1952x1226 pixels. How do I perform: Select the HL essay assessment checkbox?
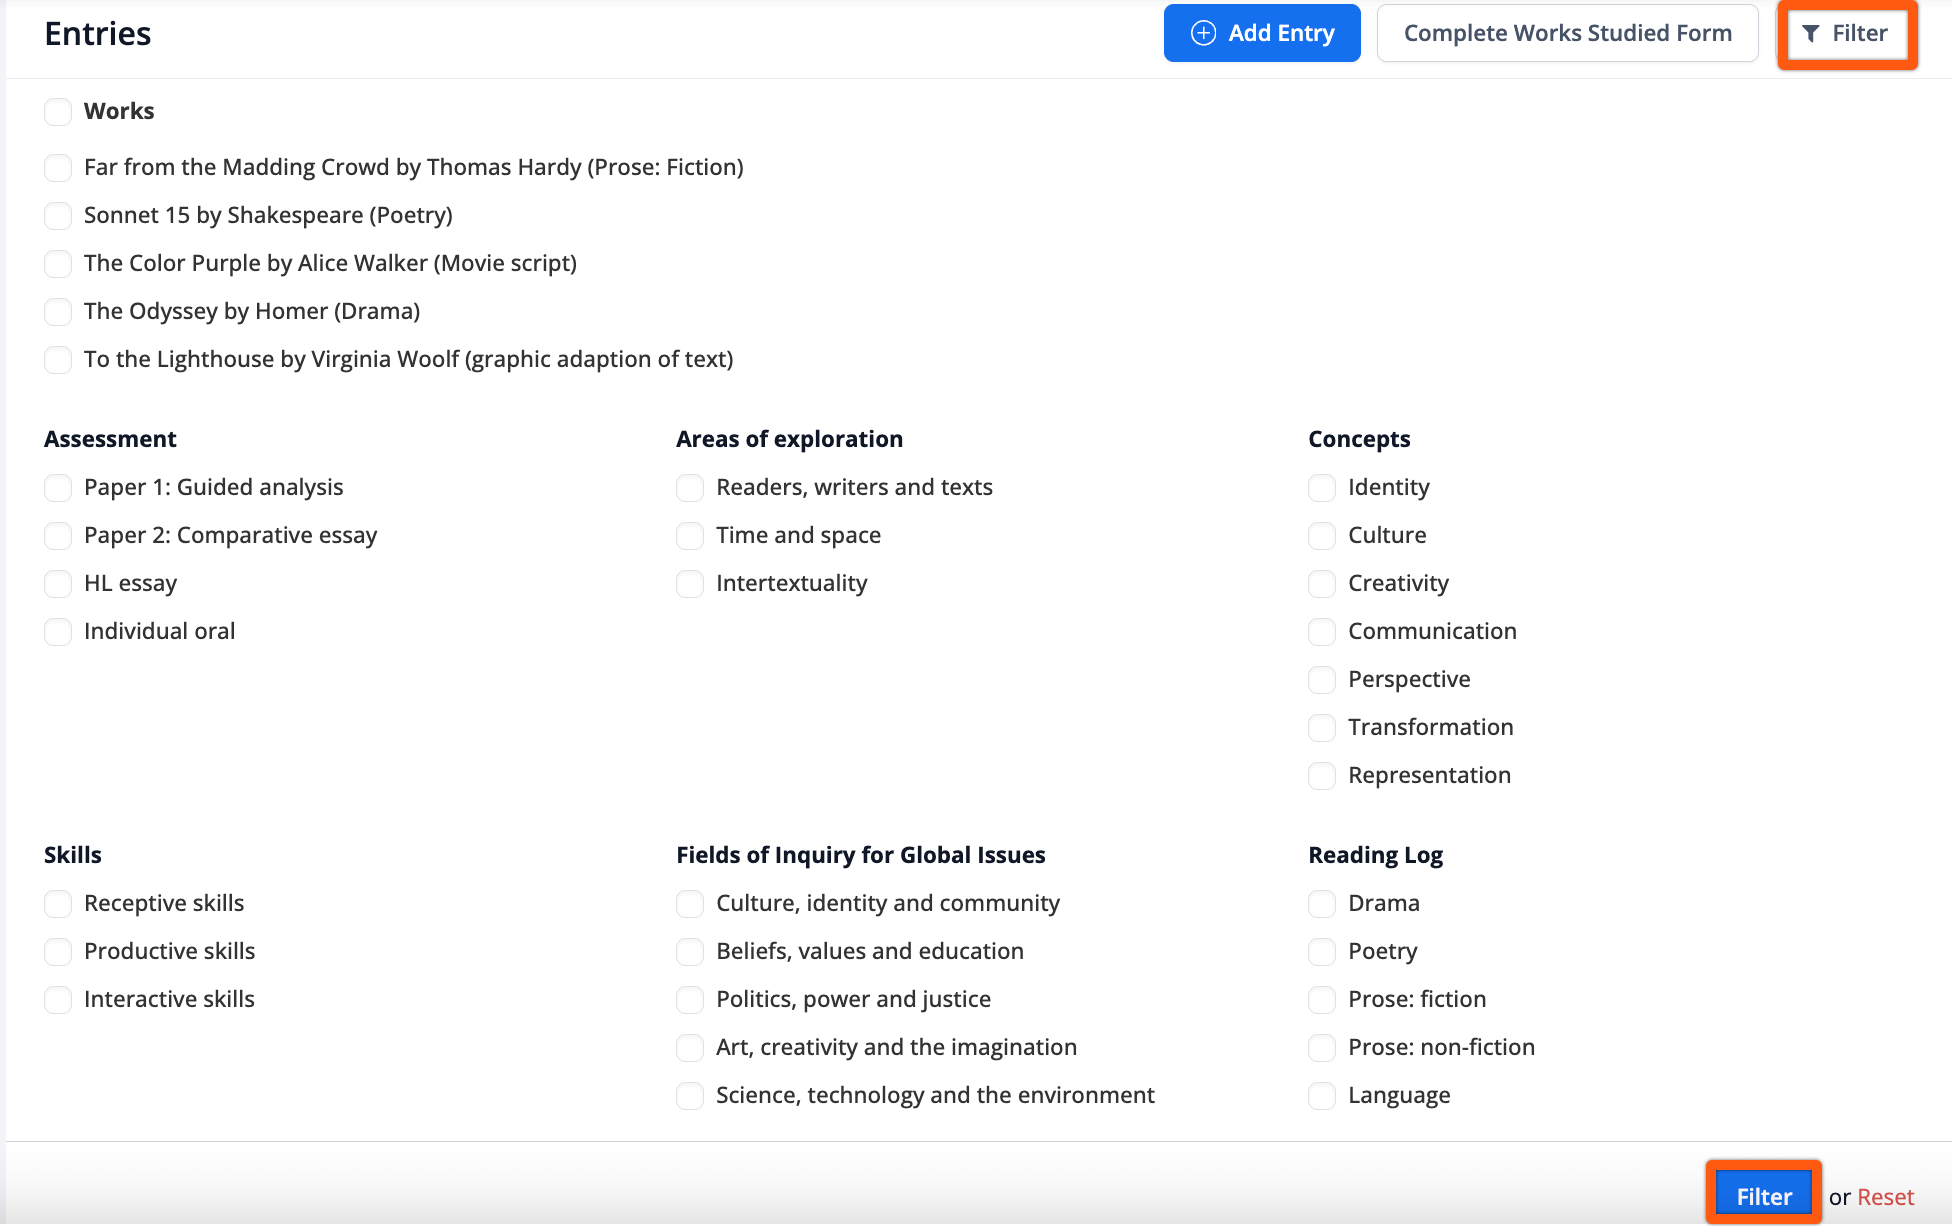point(58,583)
